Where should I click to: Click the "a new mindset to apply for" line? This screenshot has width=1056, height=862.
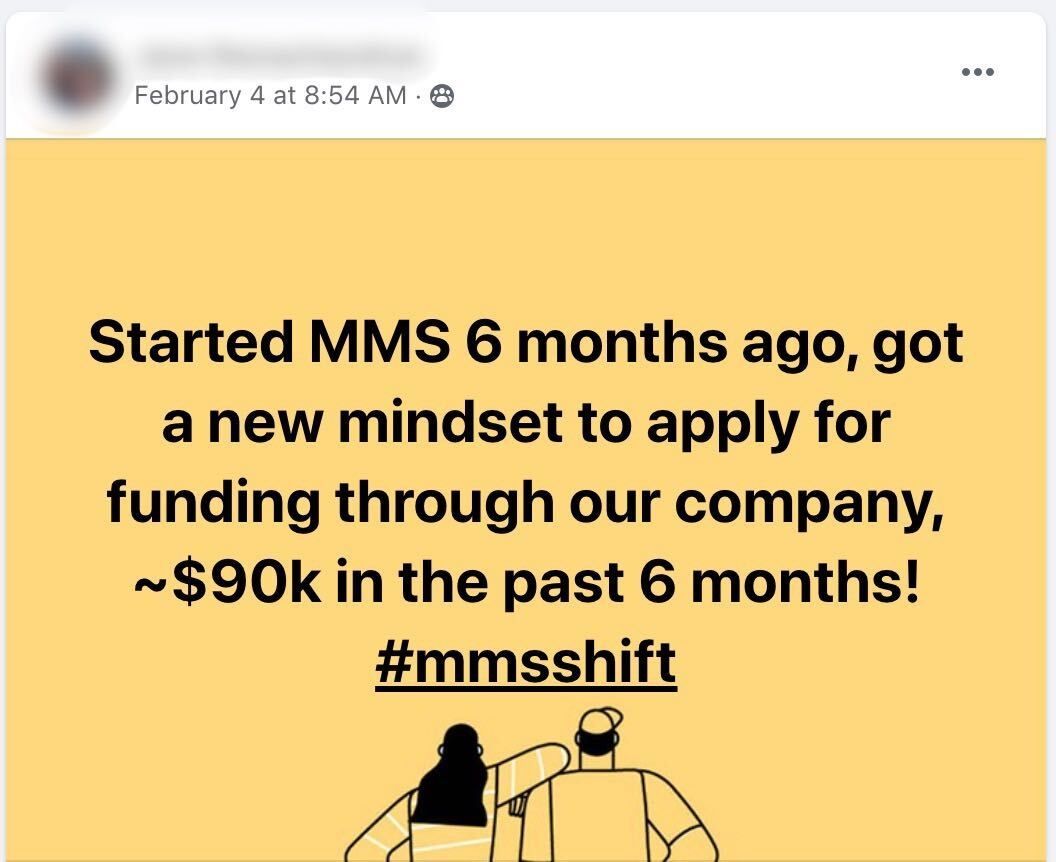(526, 422)
